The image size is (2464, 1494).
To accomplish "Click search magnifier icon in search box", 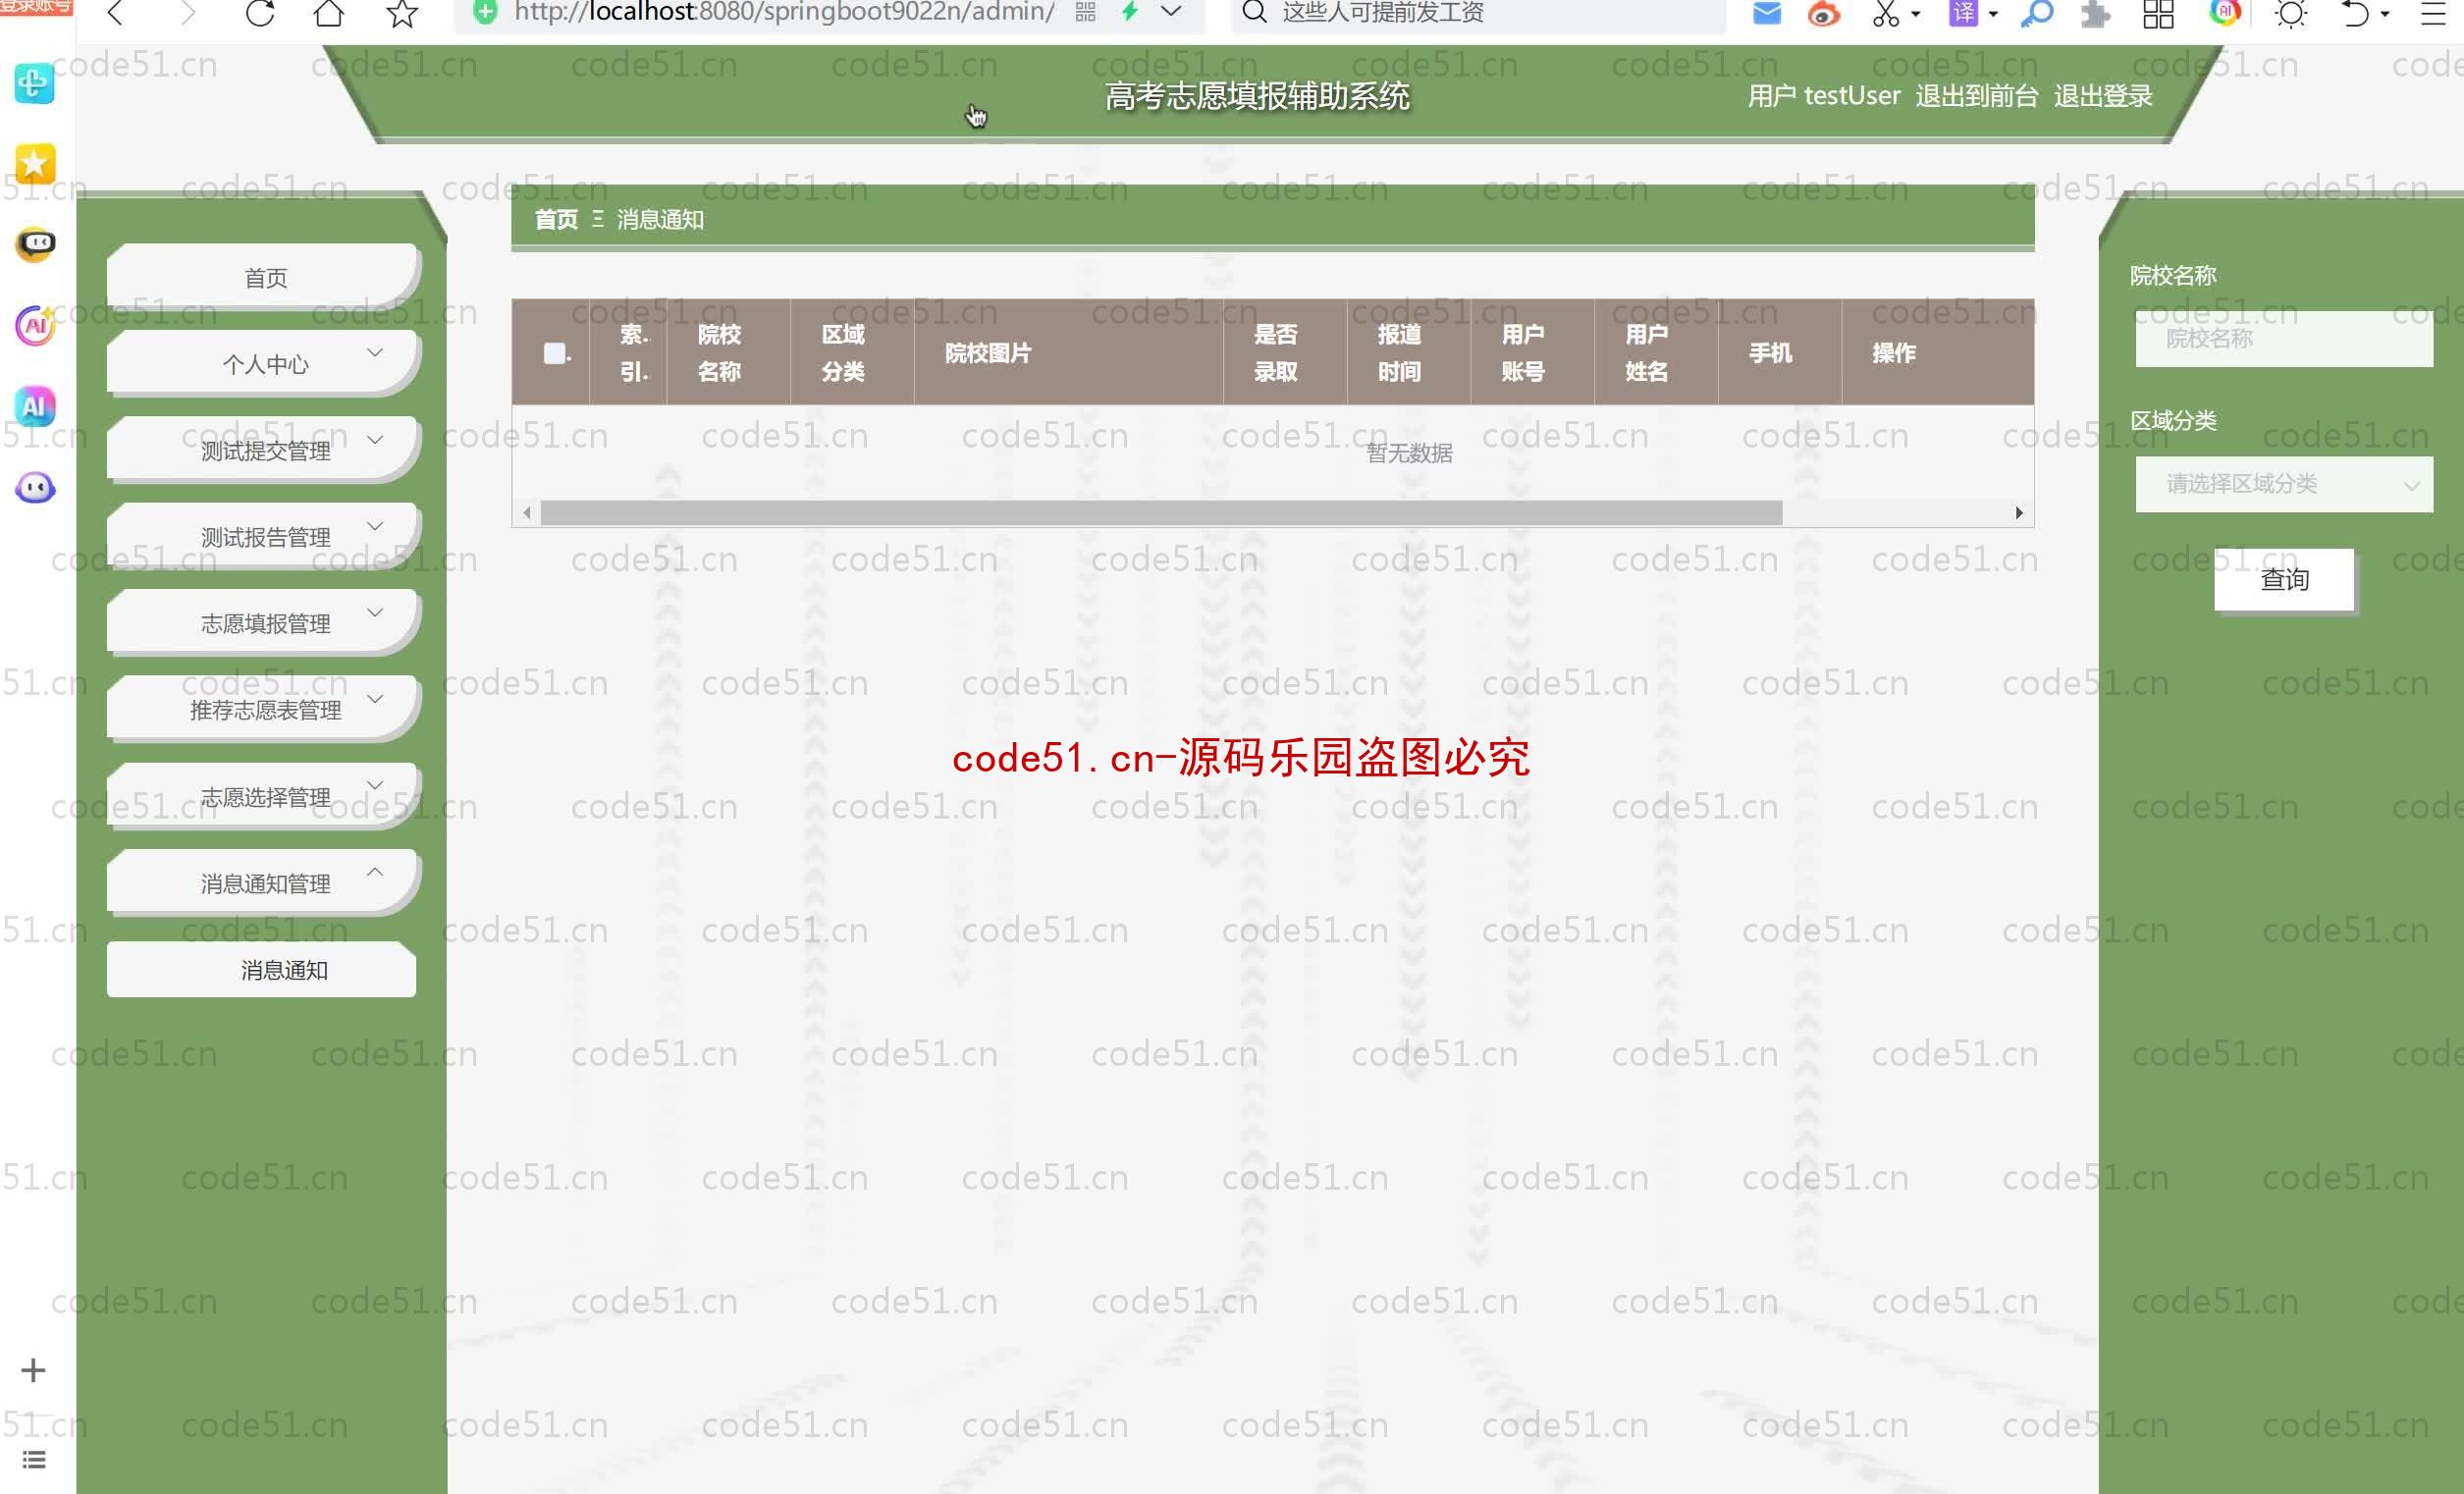I will click(x=1254, y=12).
